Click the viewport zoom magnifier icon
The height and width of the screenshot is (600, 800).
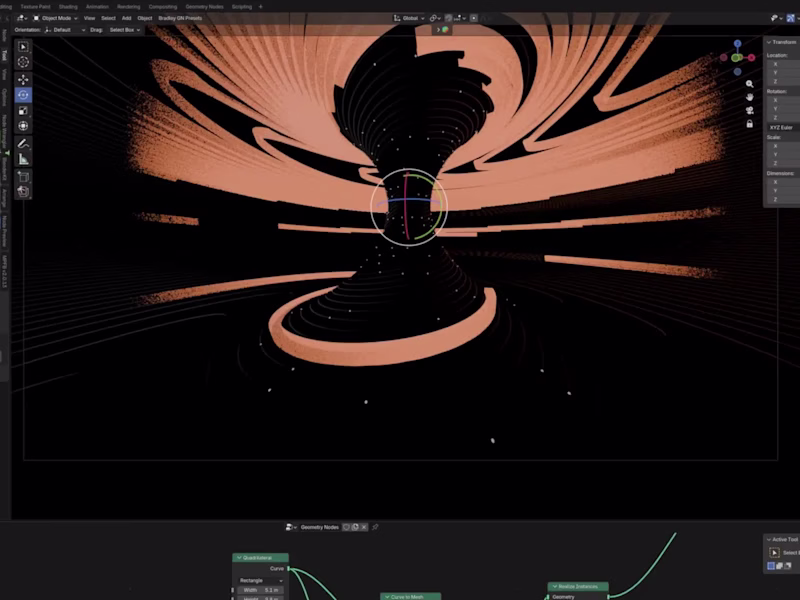tap(749, 84)
